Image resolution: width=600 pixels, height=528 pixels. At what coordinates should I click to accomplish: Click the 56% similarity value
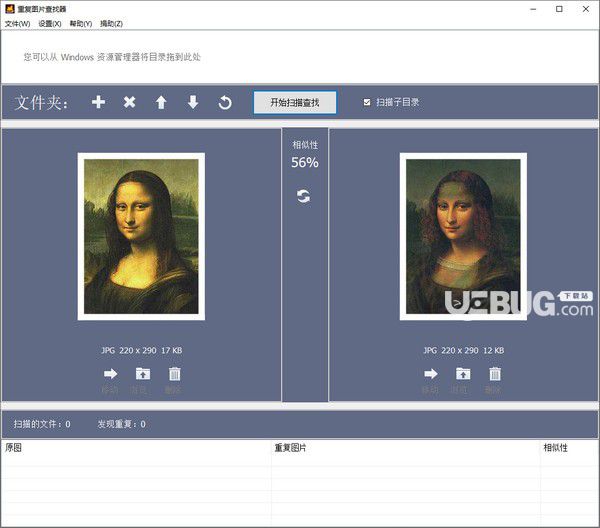tap(305, 162)
